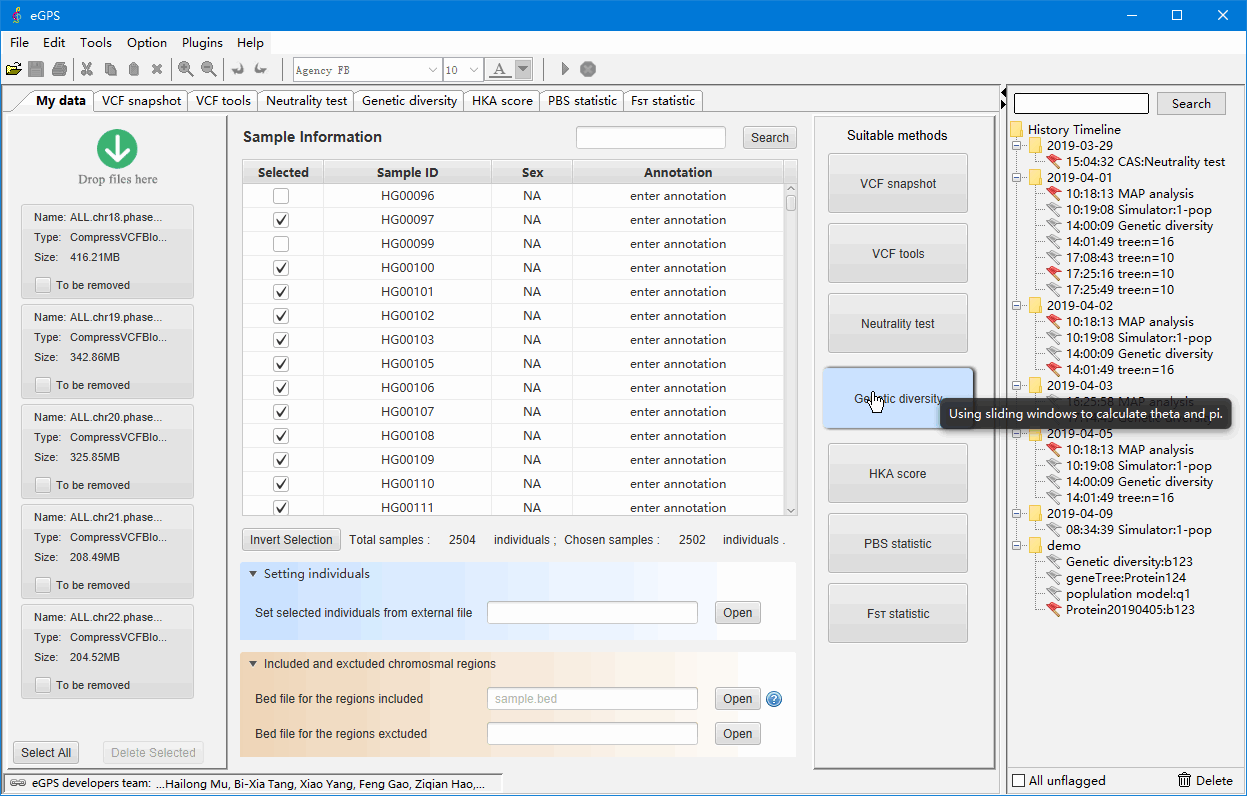Switch to the HKA score tab

pos(502,101)
